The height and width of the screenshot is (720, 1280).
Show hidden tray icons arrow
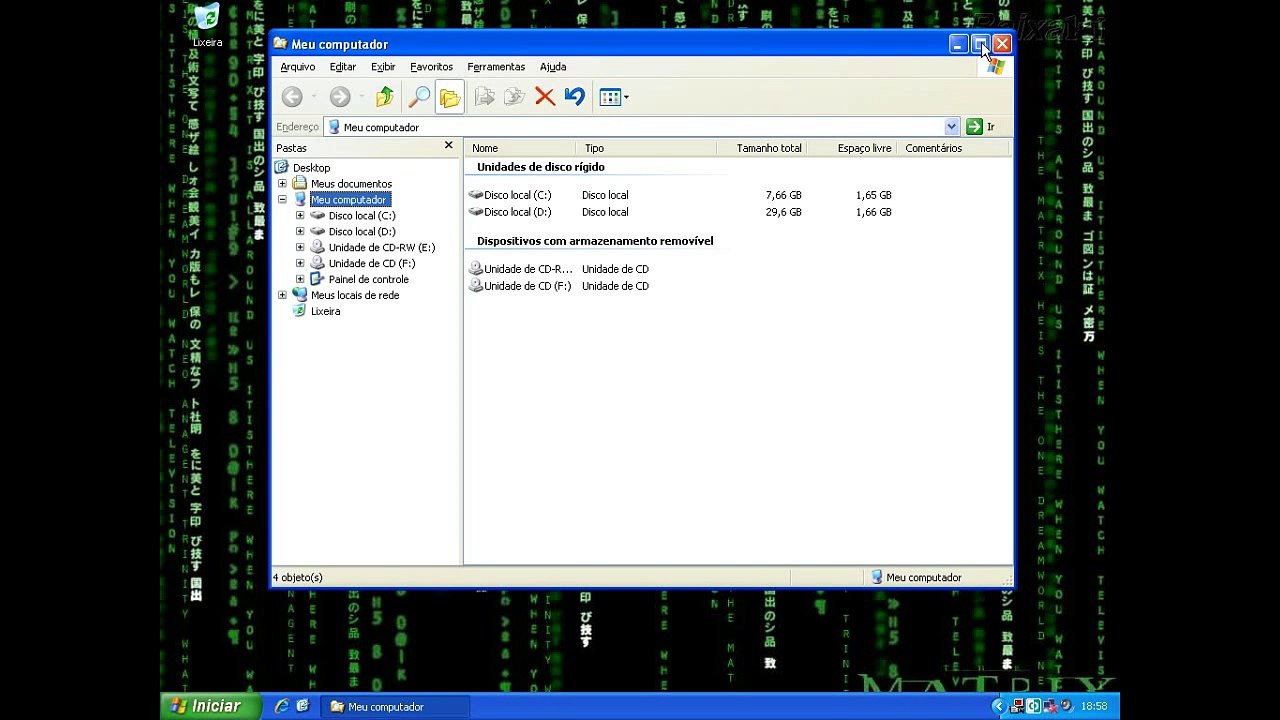click(x=997, y=706)
